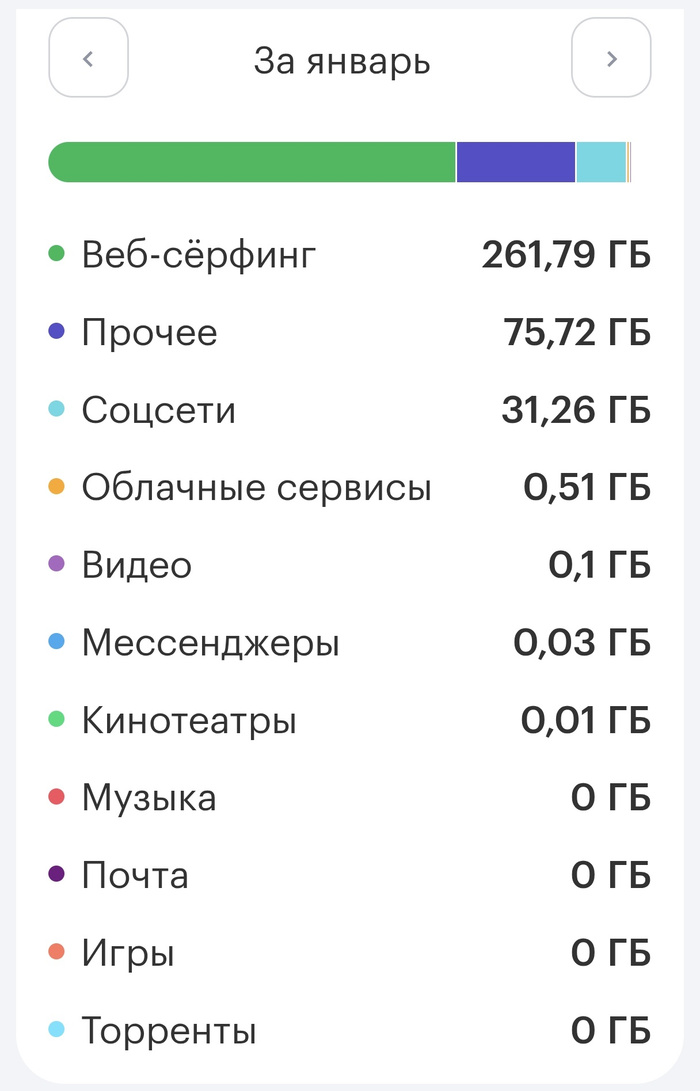The height and width of the screenshot is (1091, 700).
Task: Click the Почта category label
Action: [135, 875]
